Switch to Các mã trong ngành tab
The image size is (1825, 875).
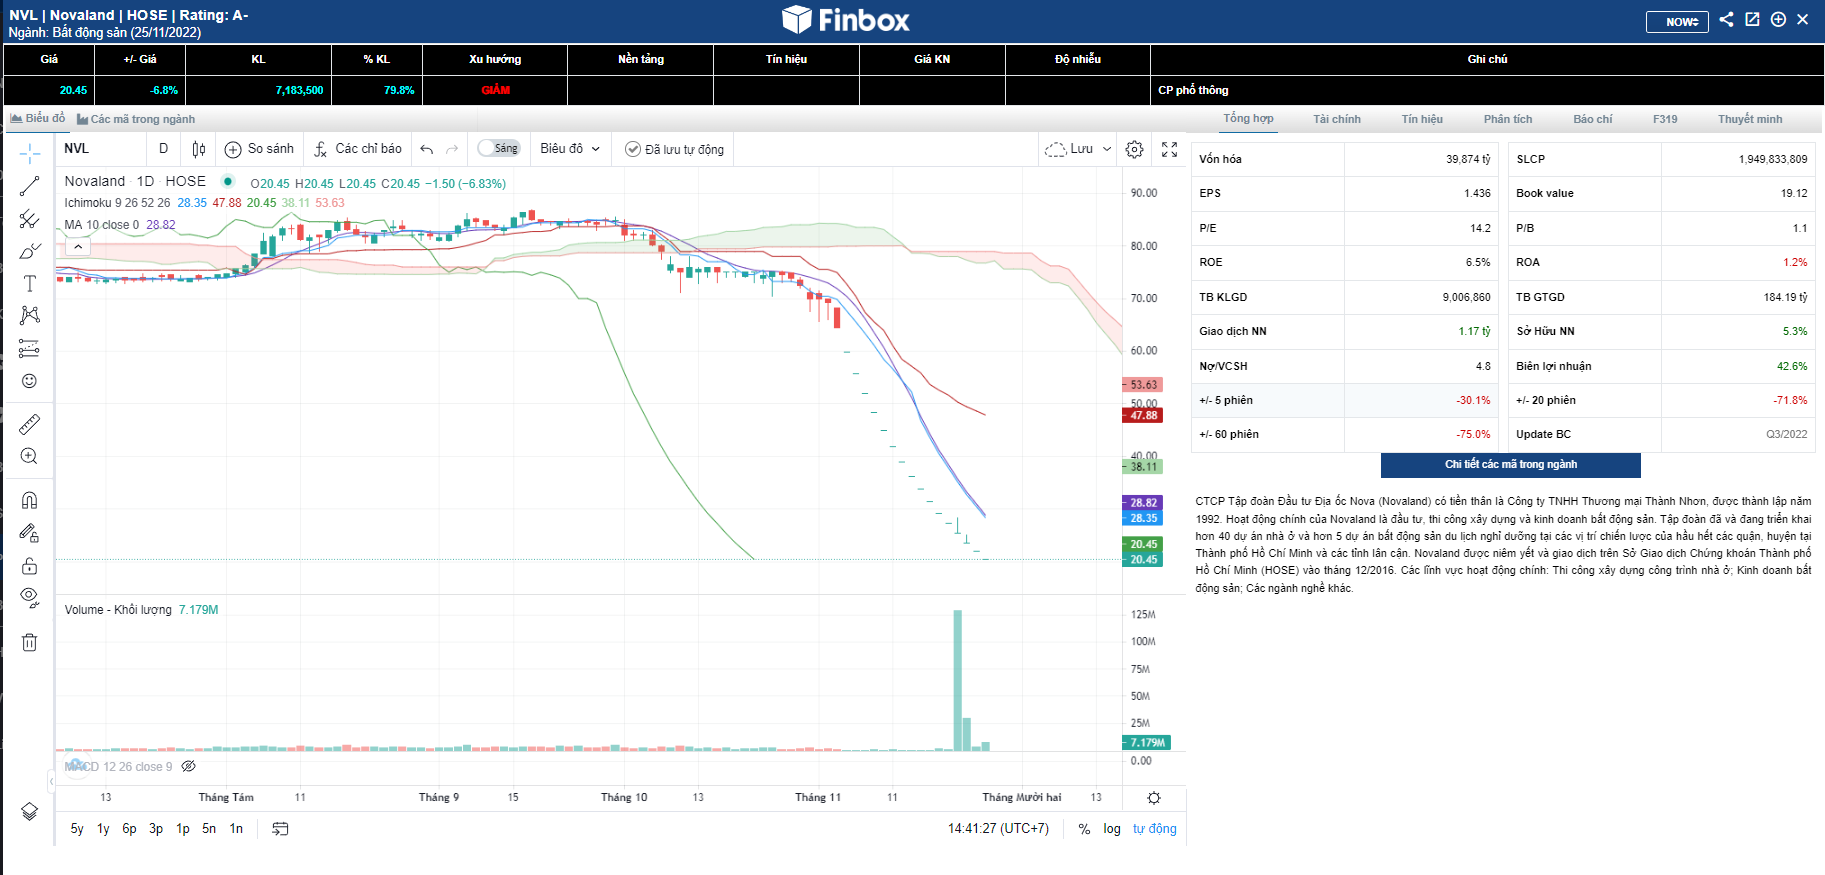pyautogui.click(x=136, y=119)
